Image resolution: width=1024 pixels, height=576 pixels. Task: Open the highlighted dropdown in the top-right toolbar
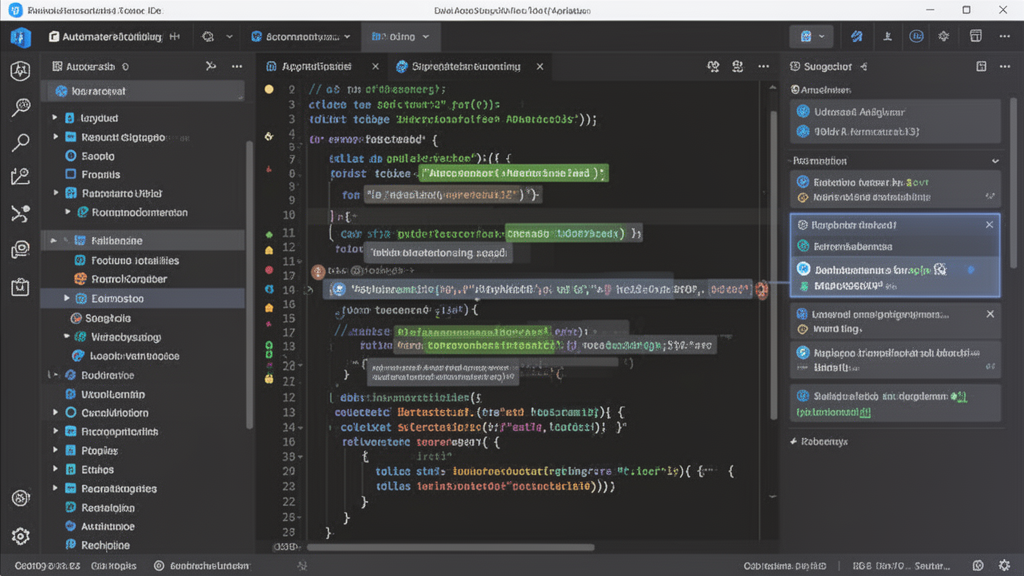pos(810,37)
